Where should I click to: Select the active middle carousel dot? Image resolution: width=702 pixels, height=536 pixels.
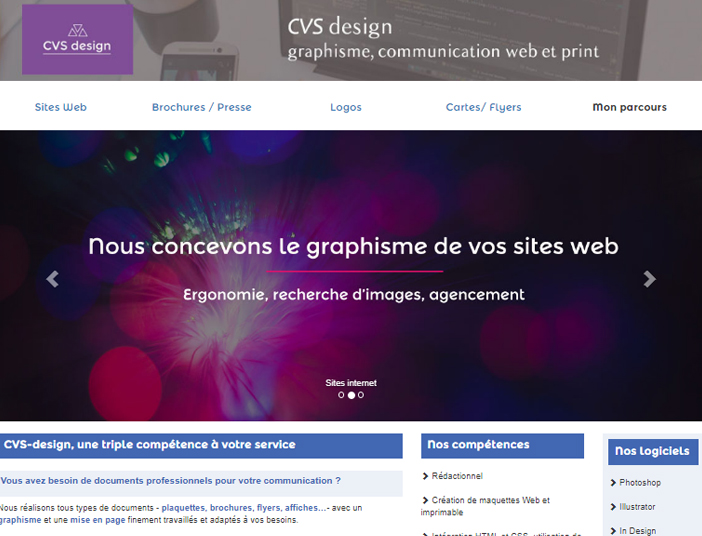tap(351, 395)
